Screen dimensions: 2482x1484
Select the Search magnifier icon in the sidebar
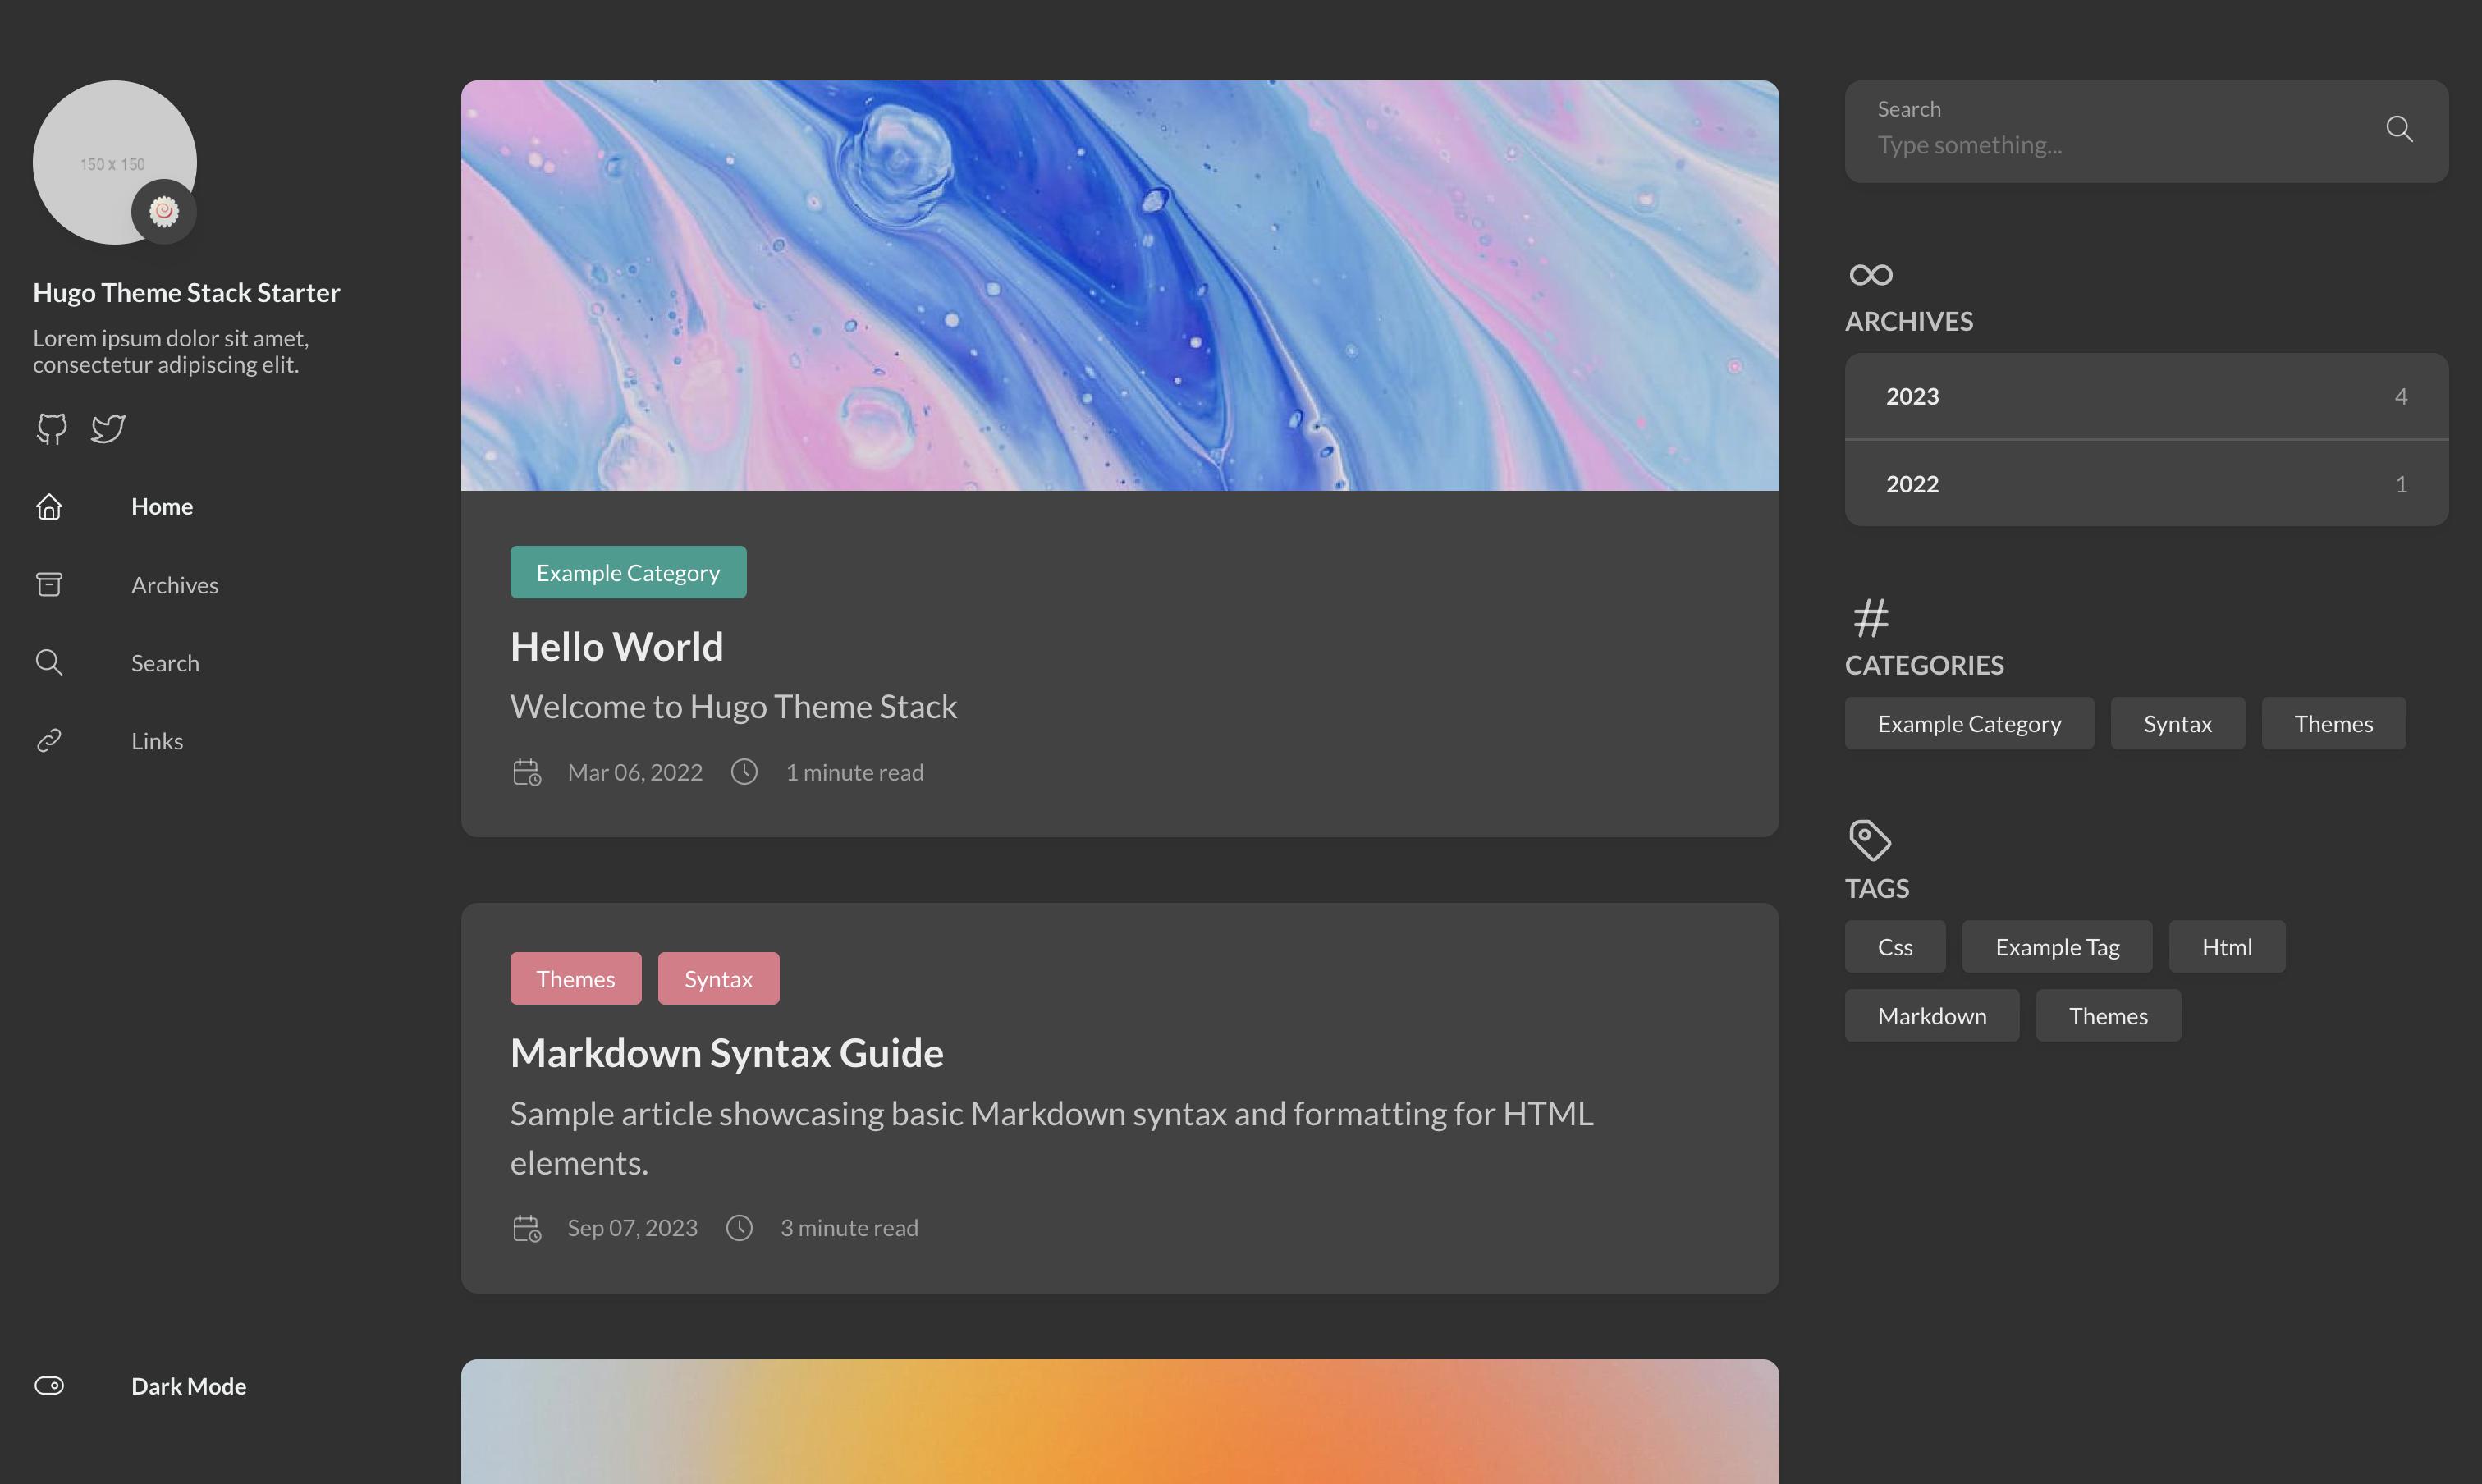pyautogui.click(x=49, y=662)
